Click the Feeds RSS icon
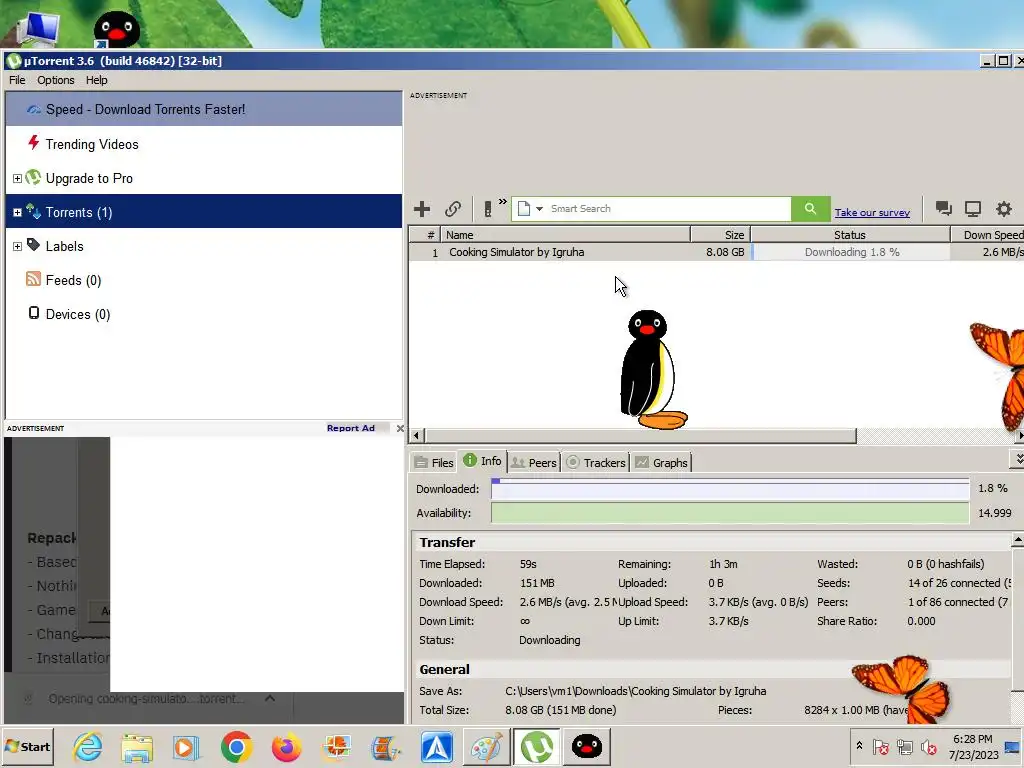The image size is (1024, 768). (x=33, y=279)
